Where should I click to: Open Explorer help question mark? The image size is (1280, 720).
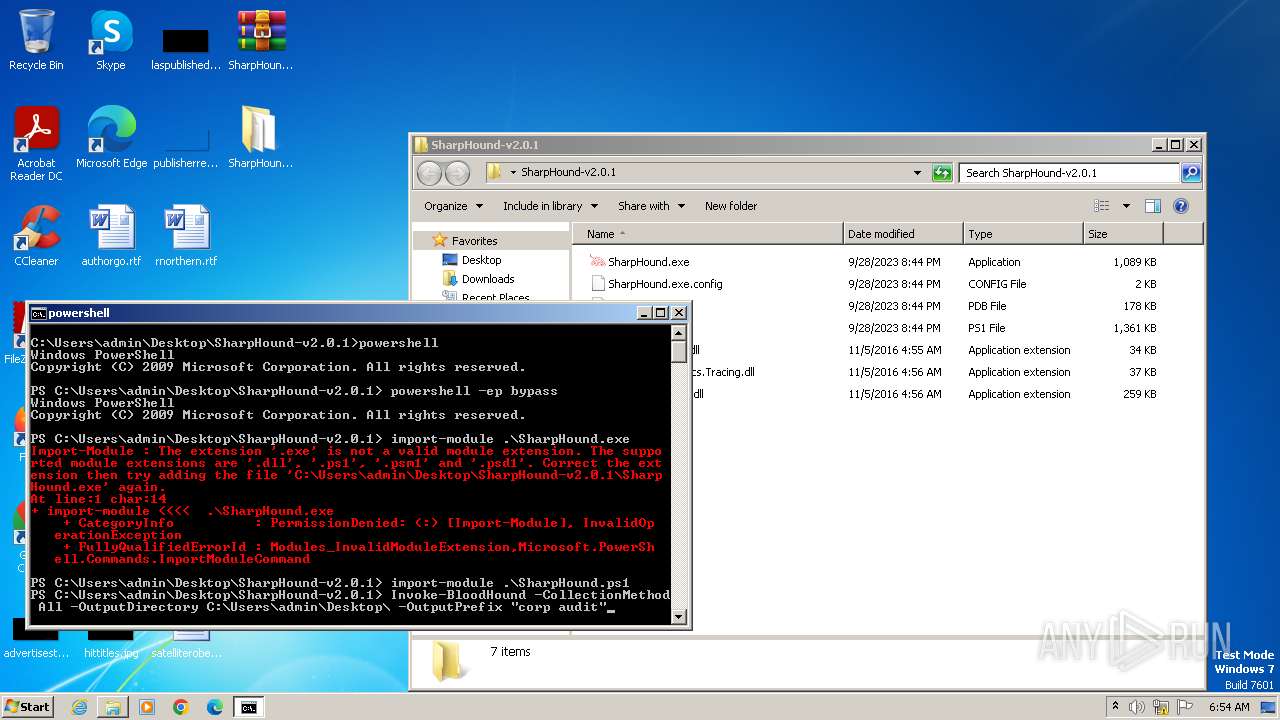pos(1181,206)
